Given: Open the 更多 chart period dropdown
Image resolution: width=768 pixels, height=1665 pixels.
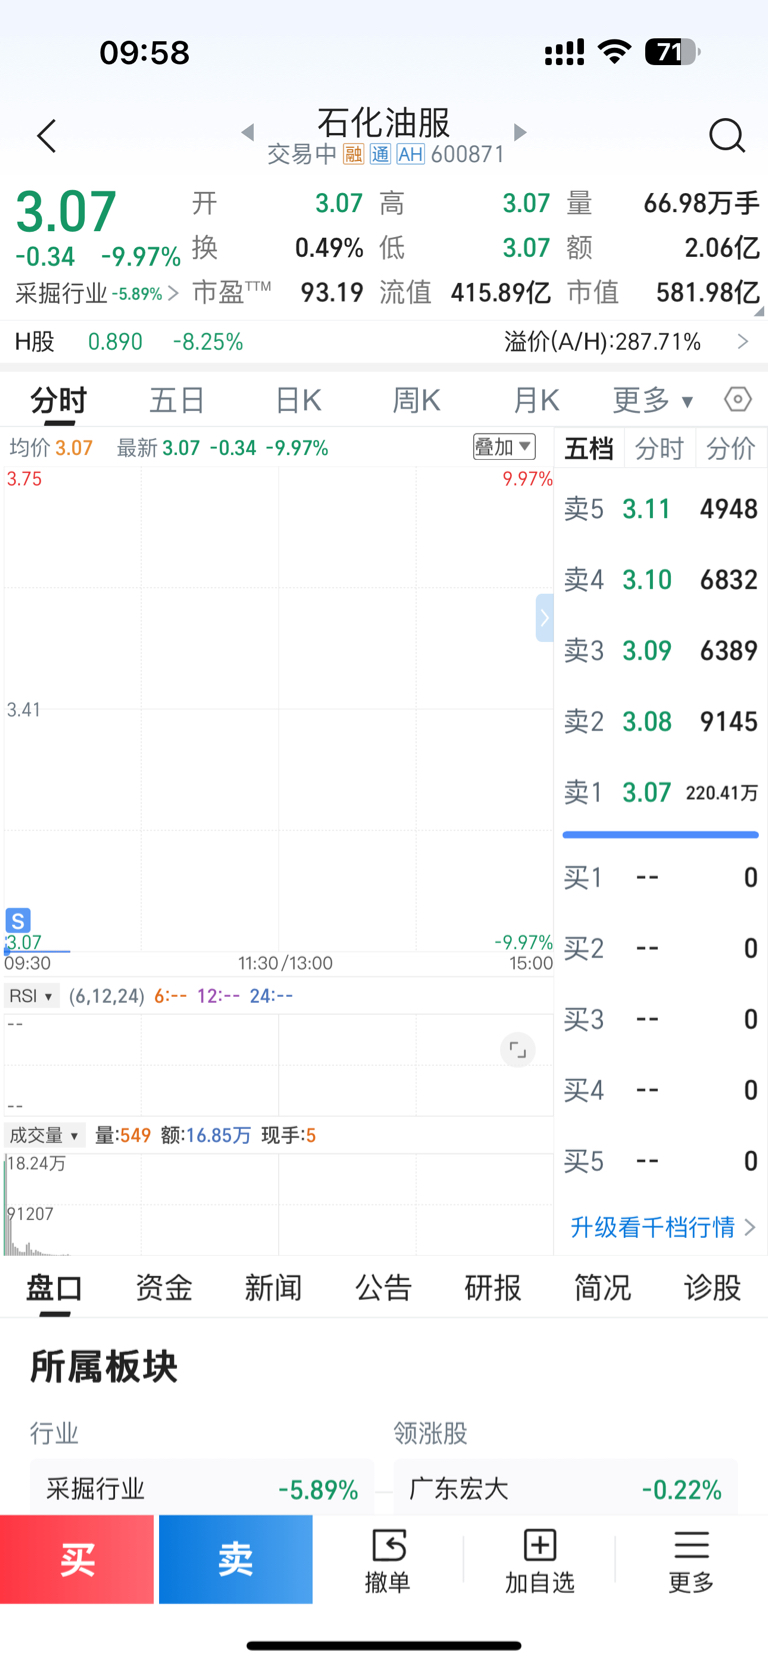Looking at the screenshot, I should 653,400.
